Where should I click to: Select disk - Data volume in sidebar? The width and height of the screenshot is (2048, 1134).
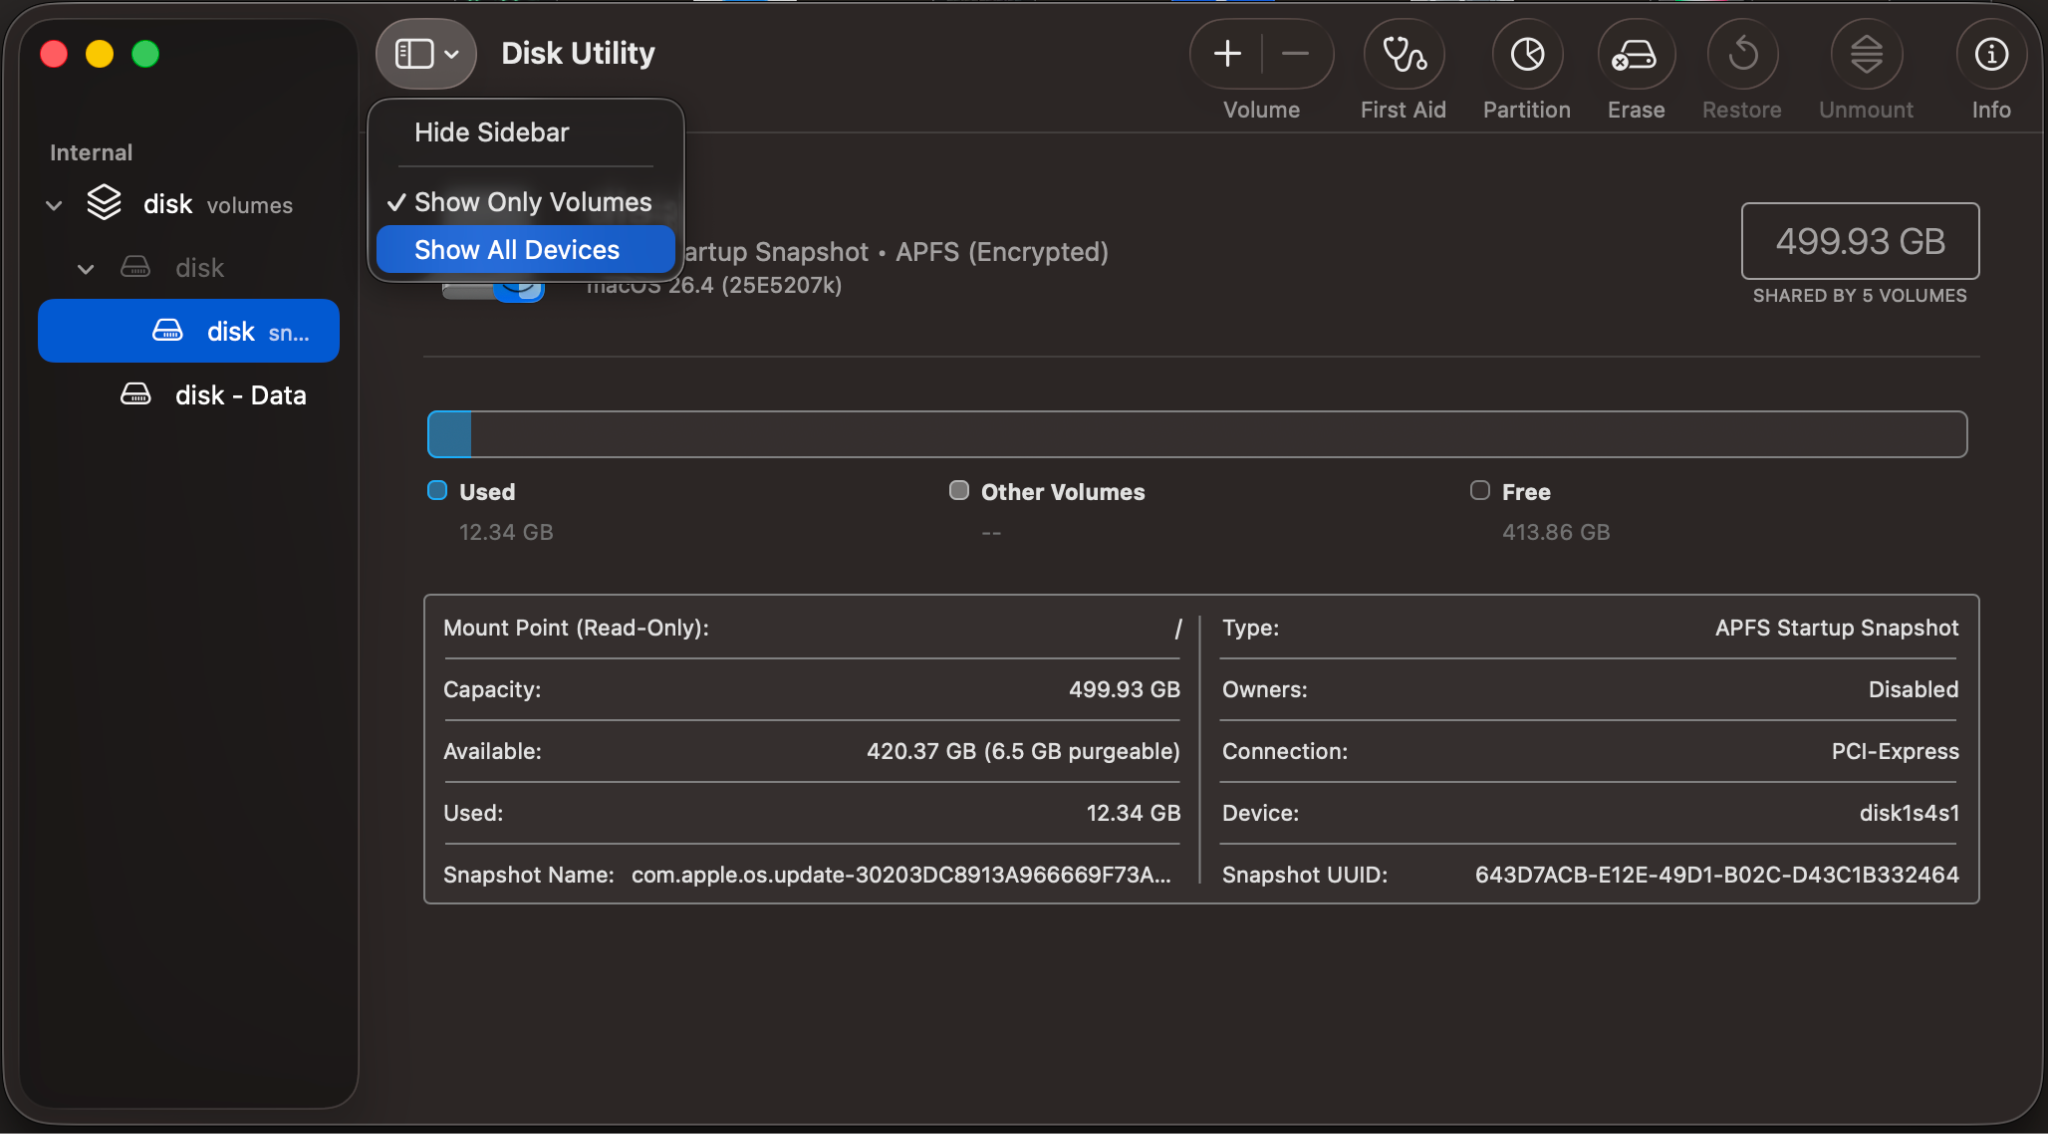pyautogui.click(x=239, y=395)
